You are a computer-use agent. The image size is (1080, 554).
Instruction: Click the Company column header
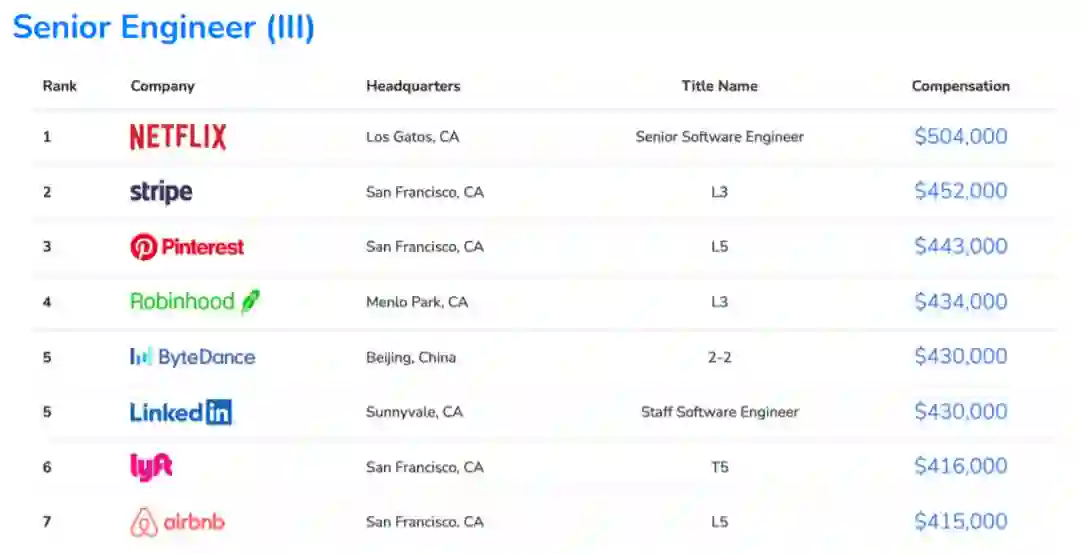point(162,86)
